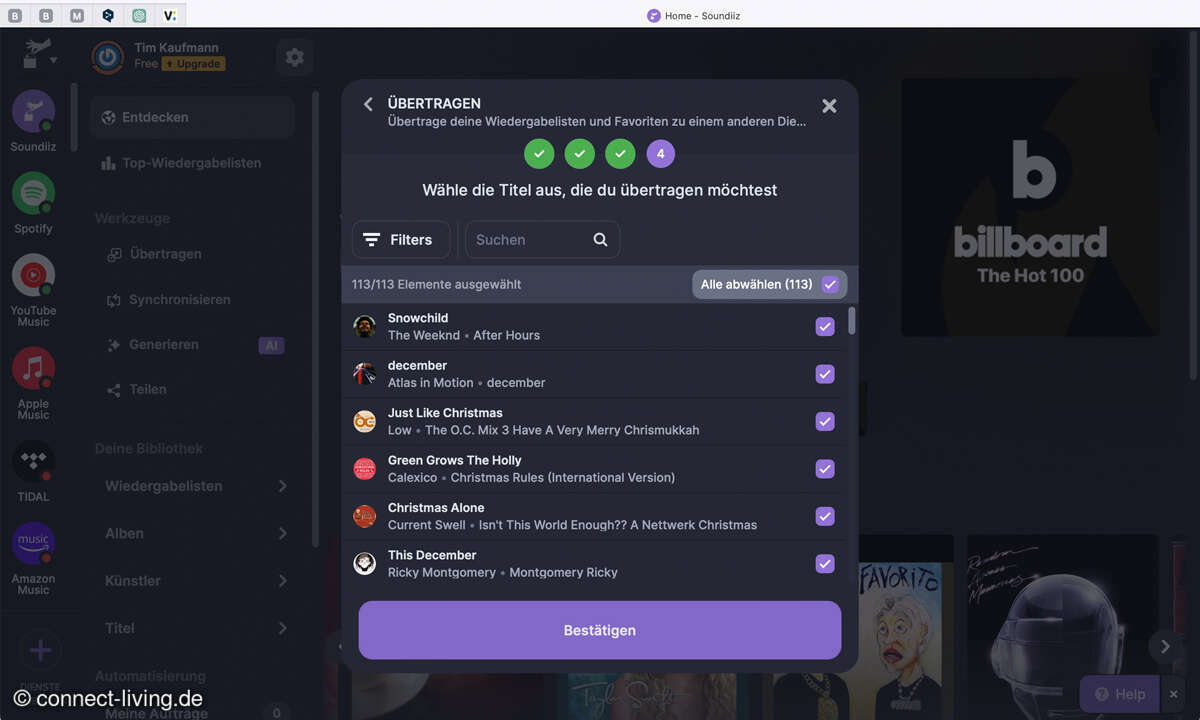
Task: Open the Amazon Music service icon
Action: click(x=33, y=543)
